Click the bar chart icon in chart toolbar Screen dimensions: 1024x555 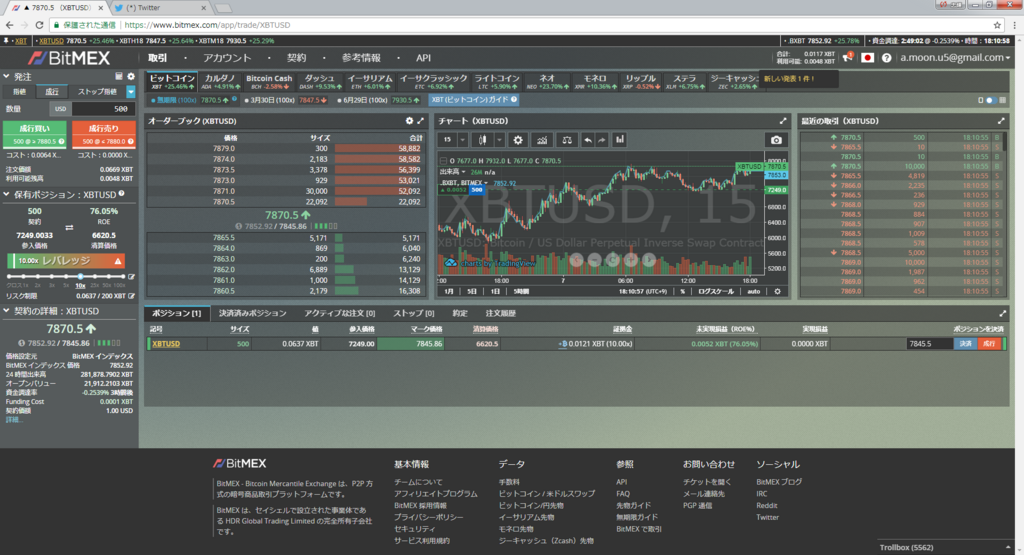coord(620,140)
